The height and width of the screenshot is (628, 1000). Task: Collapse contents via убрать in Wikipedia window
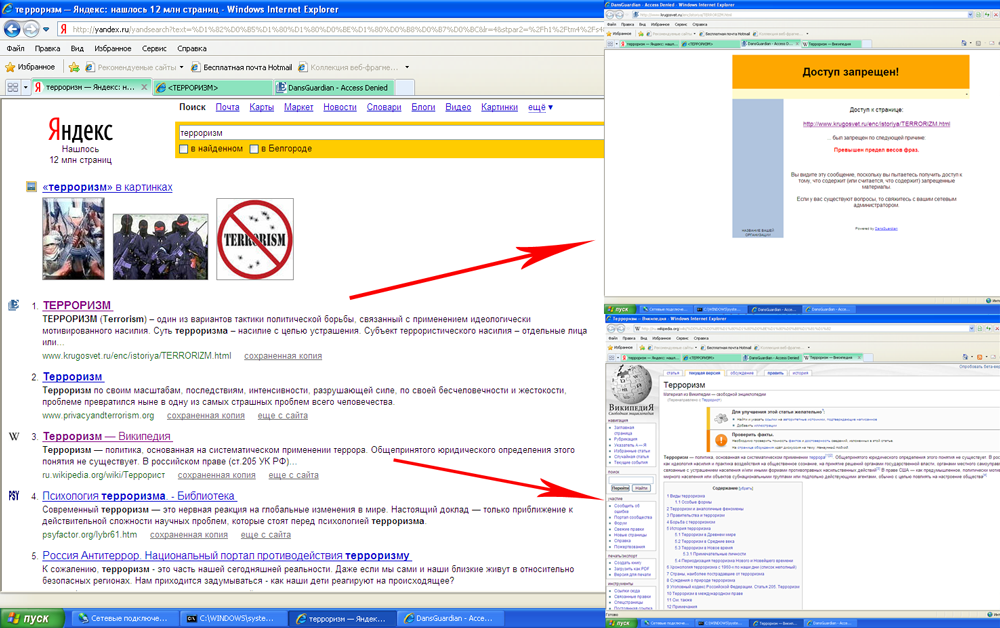pyautogui.click(x=746, y=488)
